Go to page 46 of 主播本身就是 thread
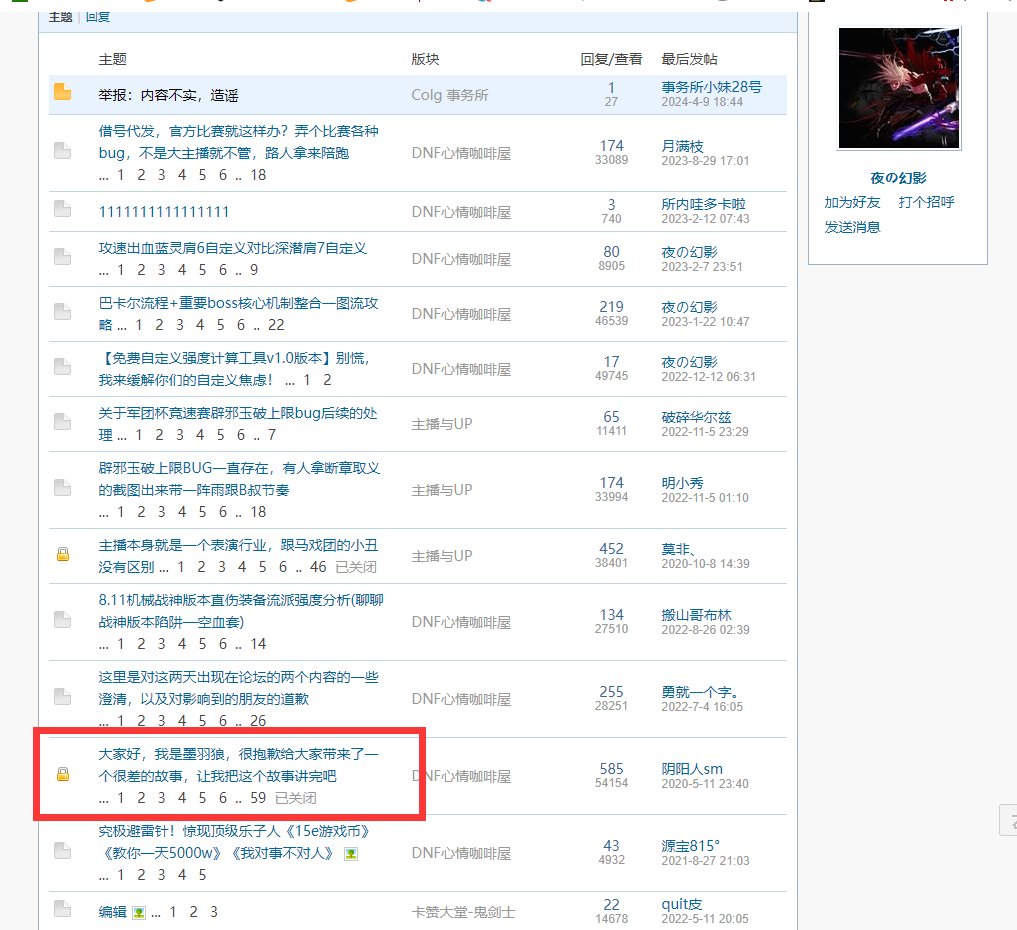This screenshot has height=930, width=1017. [318, 567]
